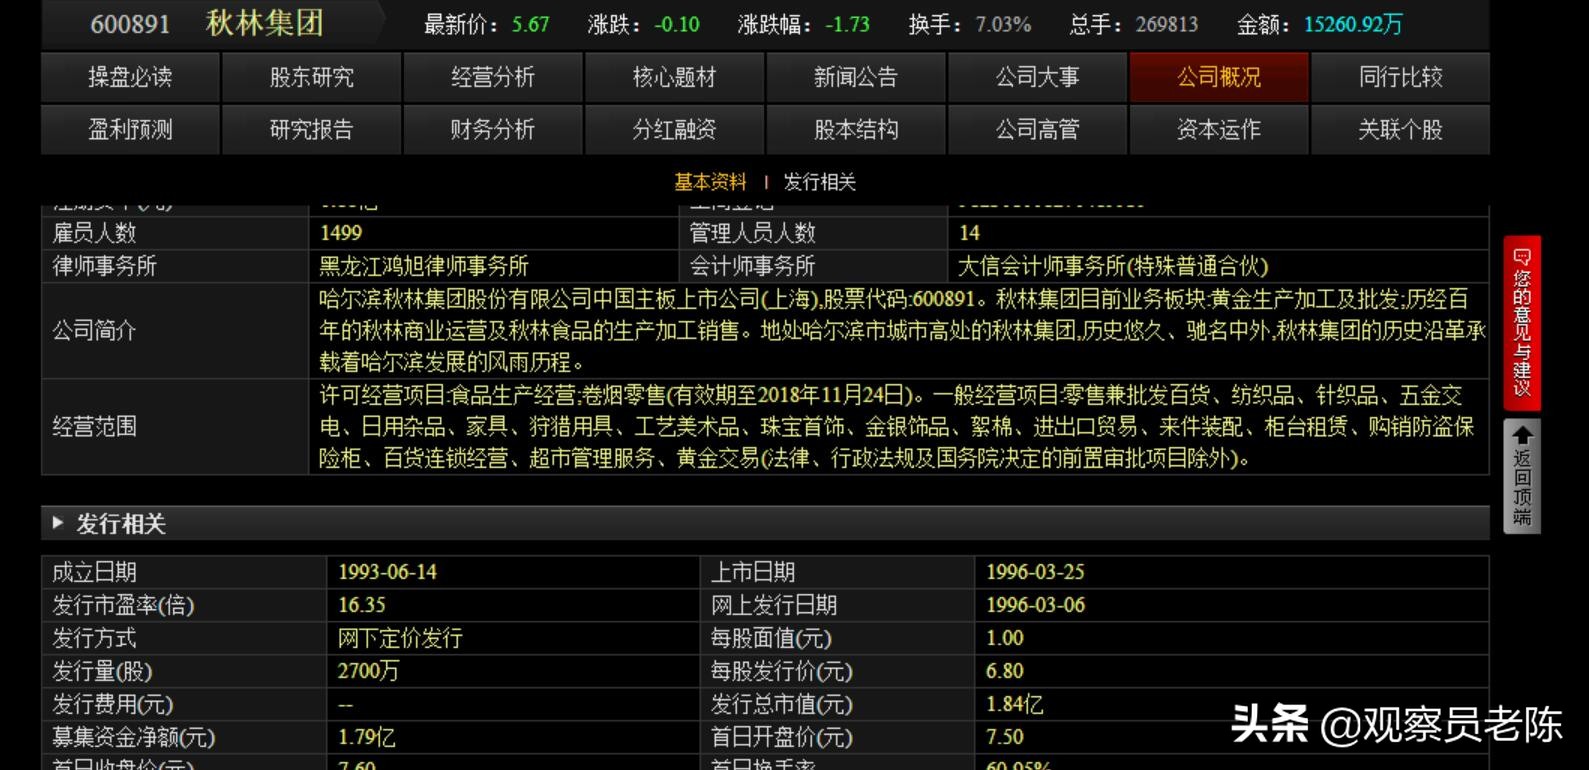Click the 雇员人数 label
Image resolution: width=1589 pixels, height=770 pixels.
[94, 233]
